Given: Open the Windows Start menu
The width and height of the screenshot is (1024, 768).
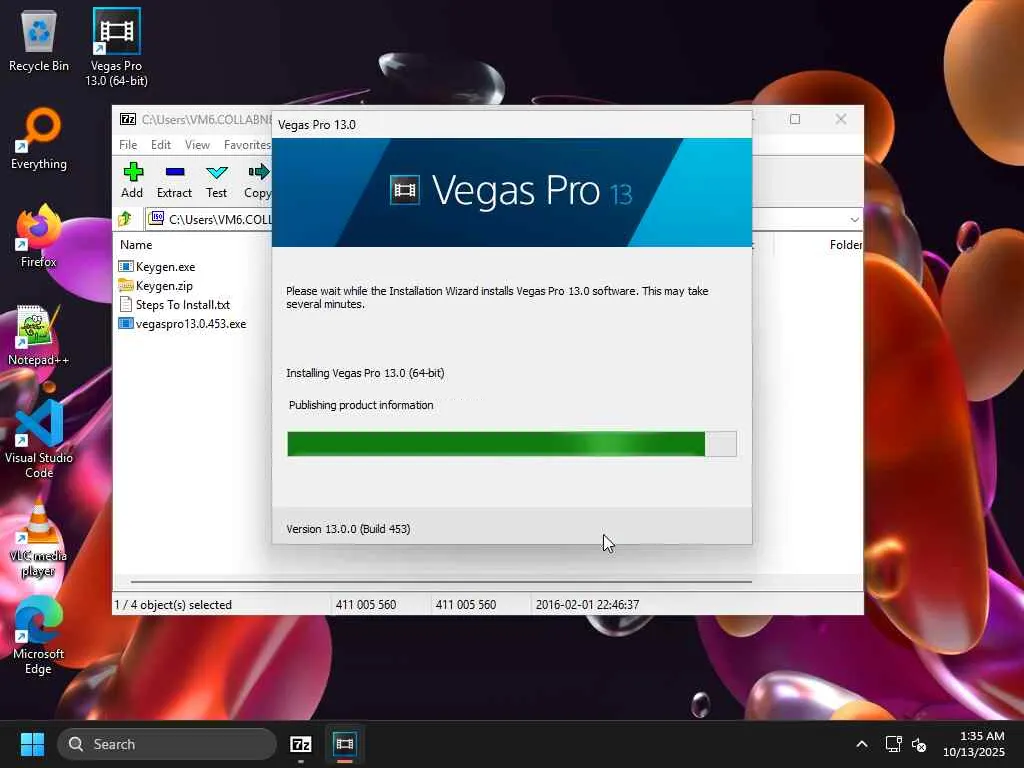Looking at the screenshot, I should pos(32,744).
